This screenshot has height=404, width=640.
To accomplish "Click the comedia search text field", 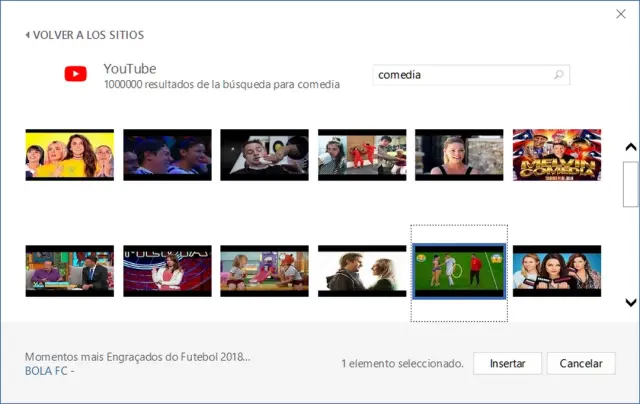I will pyautogui.click(x=460, y=75).
